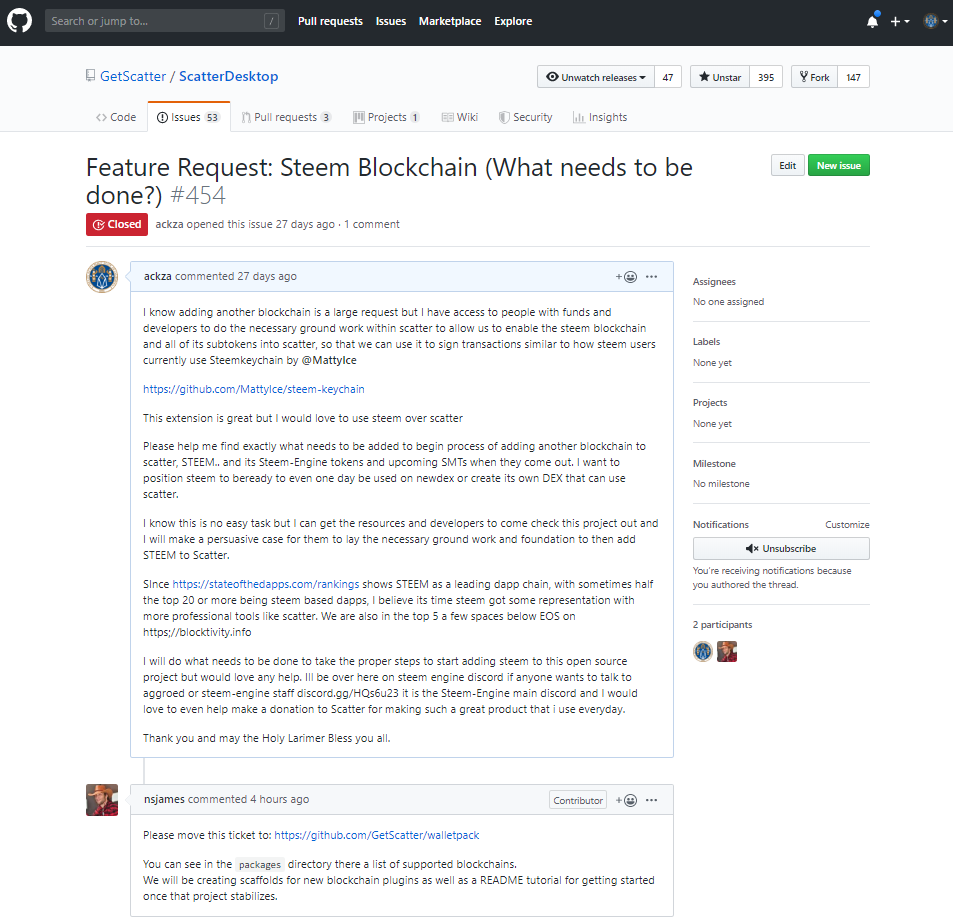Open the 27 days ago timestamp on ackza's comment
The image size is (953, 917).
coord(267,276)
